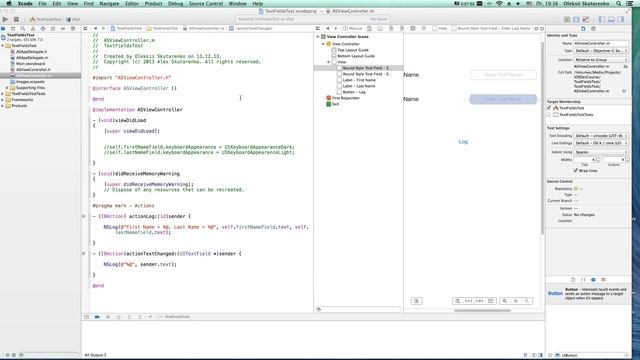The height and width of the screenshot is (360, 640).
Task: Click the Name field in File inspector
Action: tap(601, 43)
